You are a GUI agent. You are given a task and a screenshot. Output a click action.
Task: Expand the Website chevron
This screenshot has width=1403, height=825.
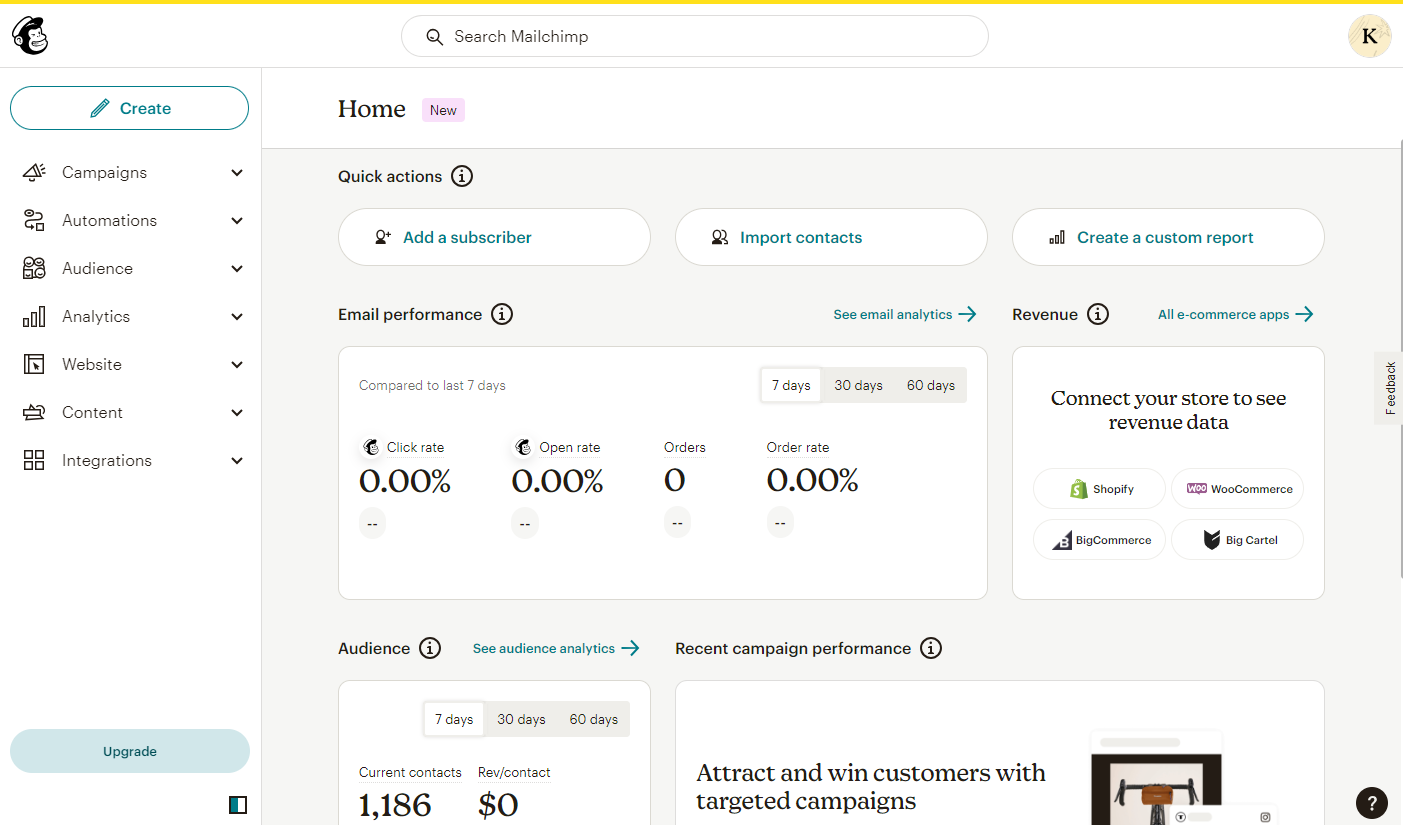pyautogui.click(x=237, y=365)
